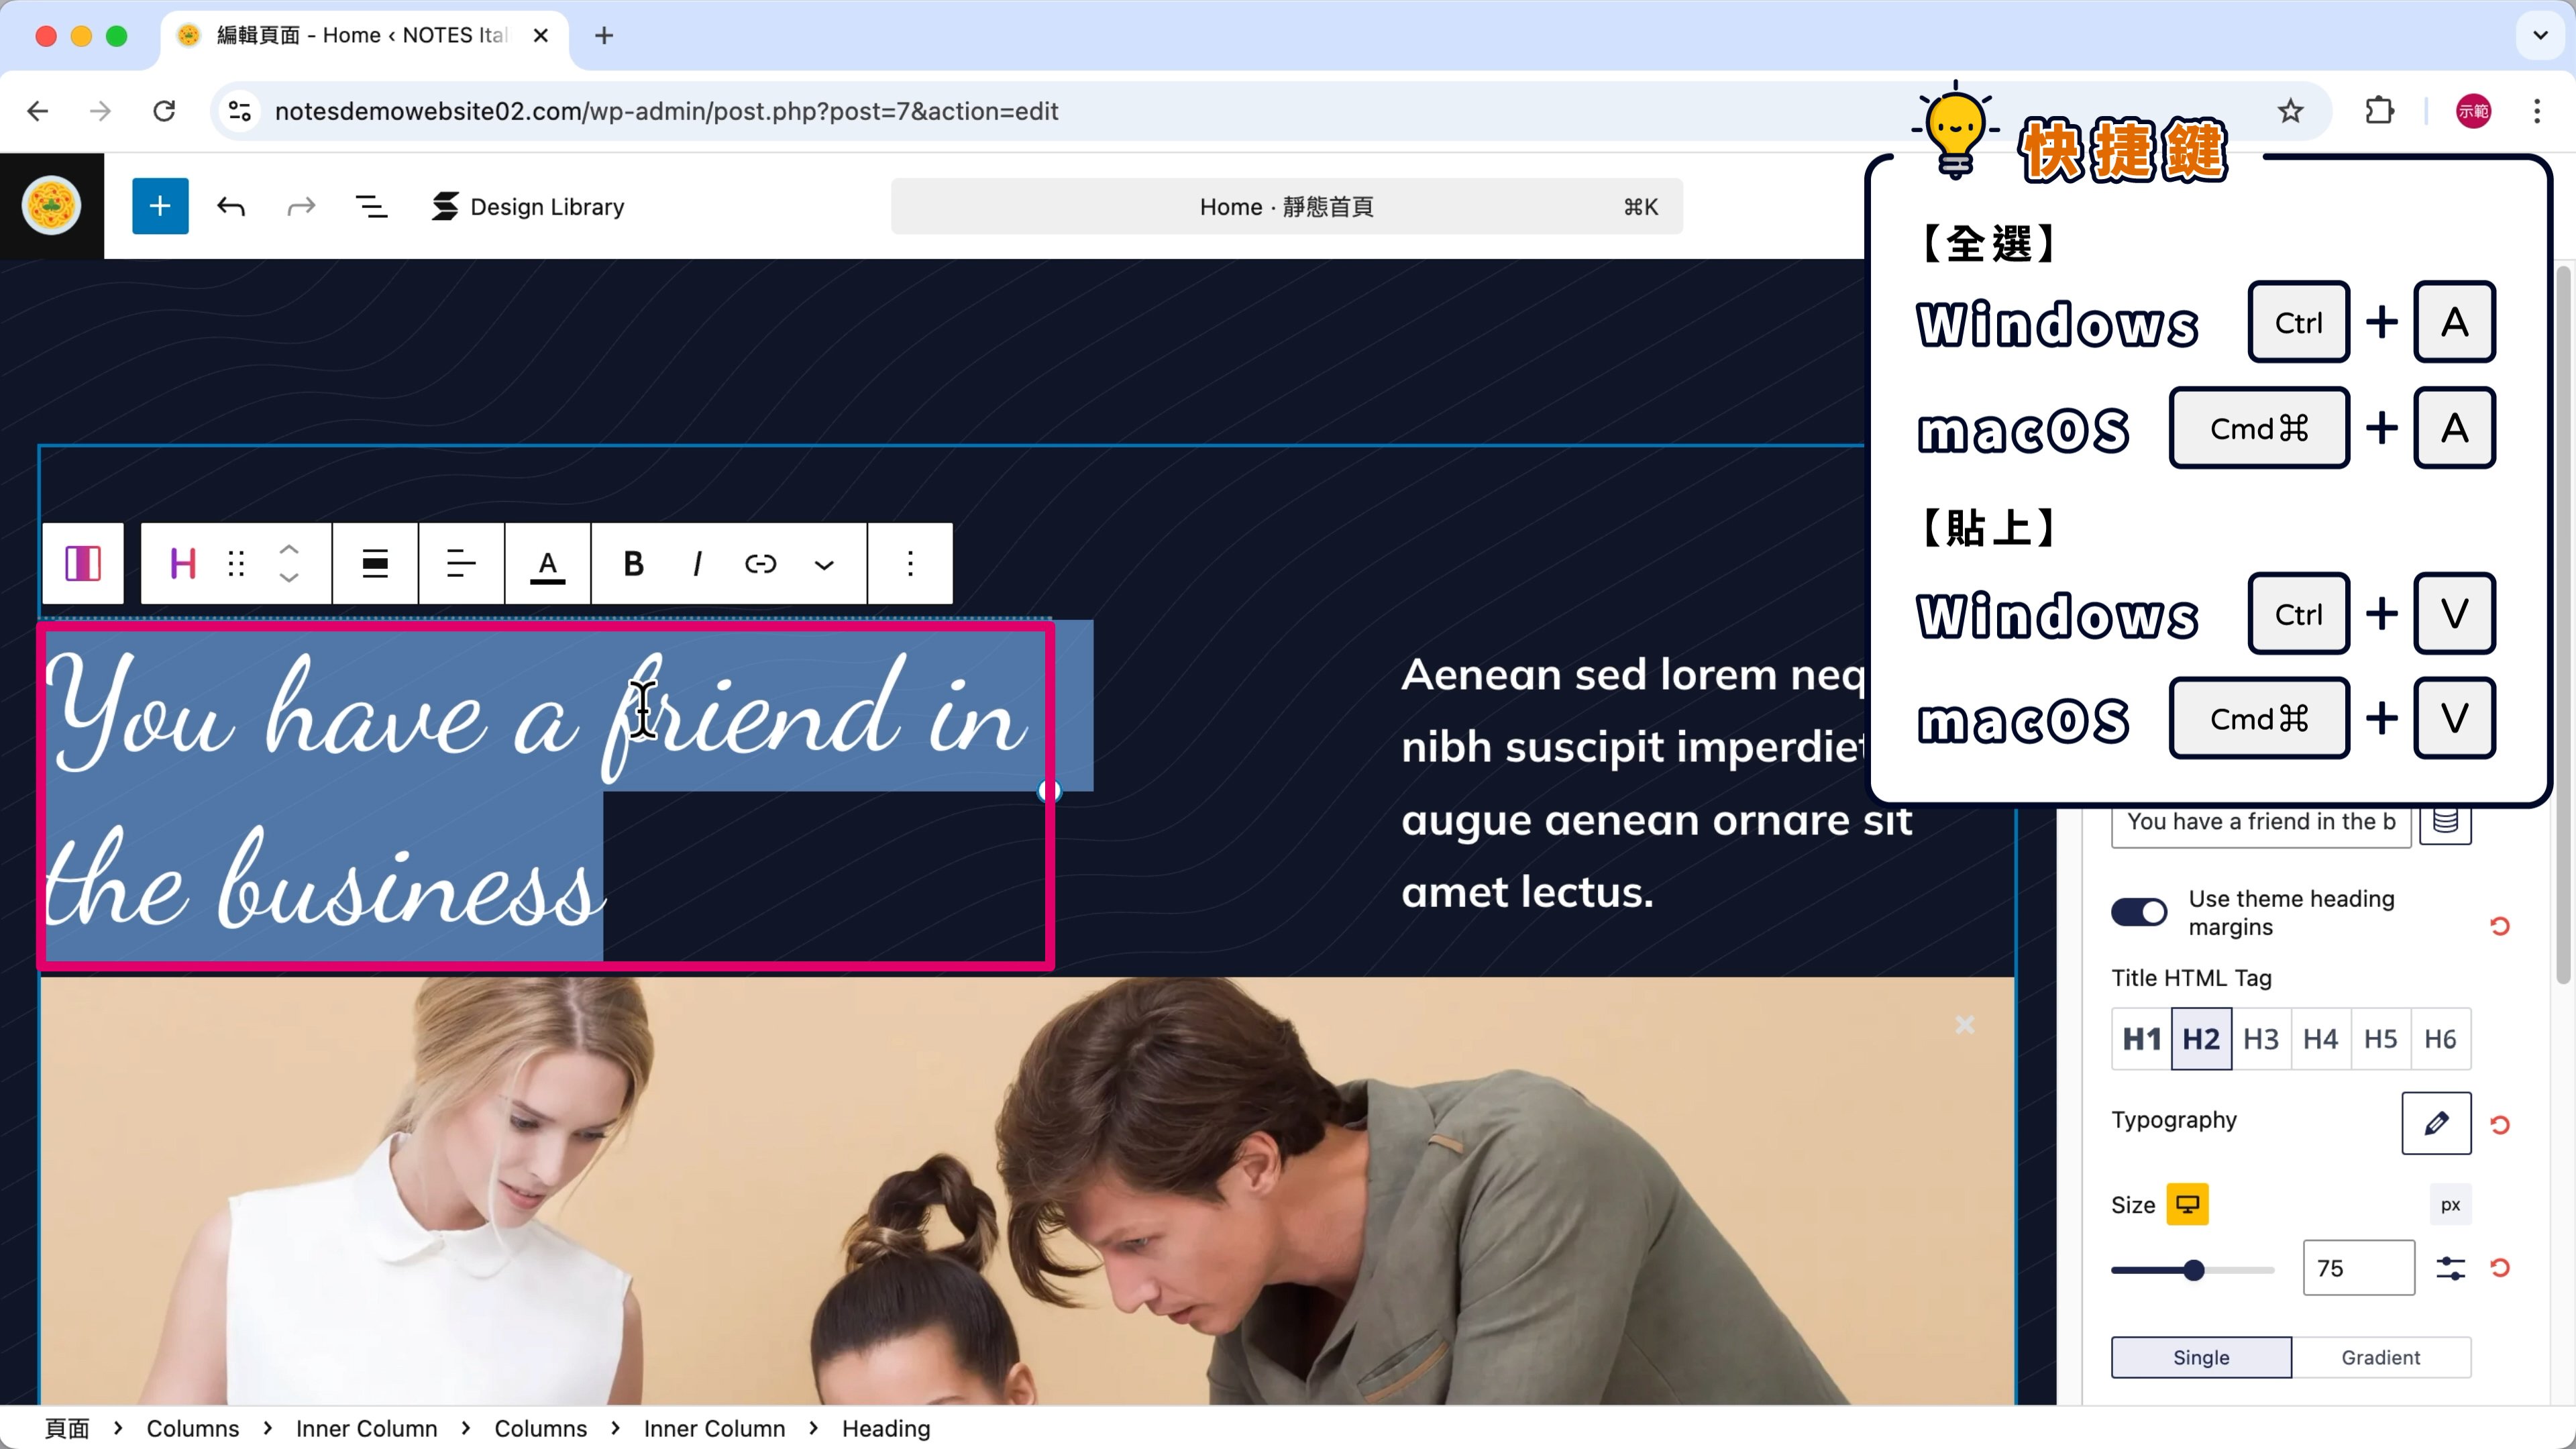Select H1 as the title HTML tag

click(x=2141, y=1039)
